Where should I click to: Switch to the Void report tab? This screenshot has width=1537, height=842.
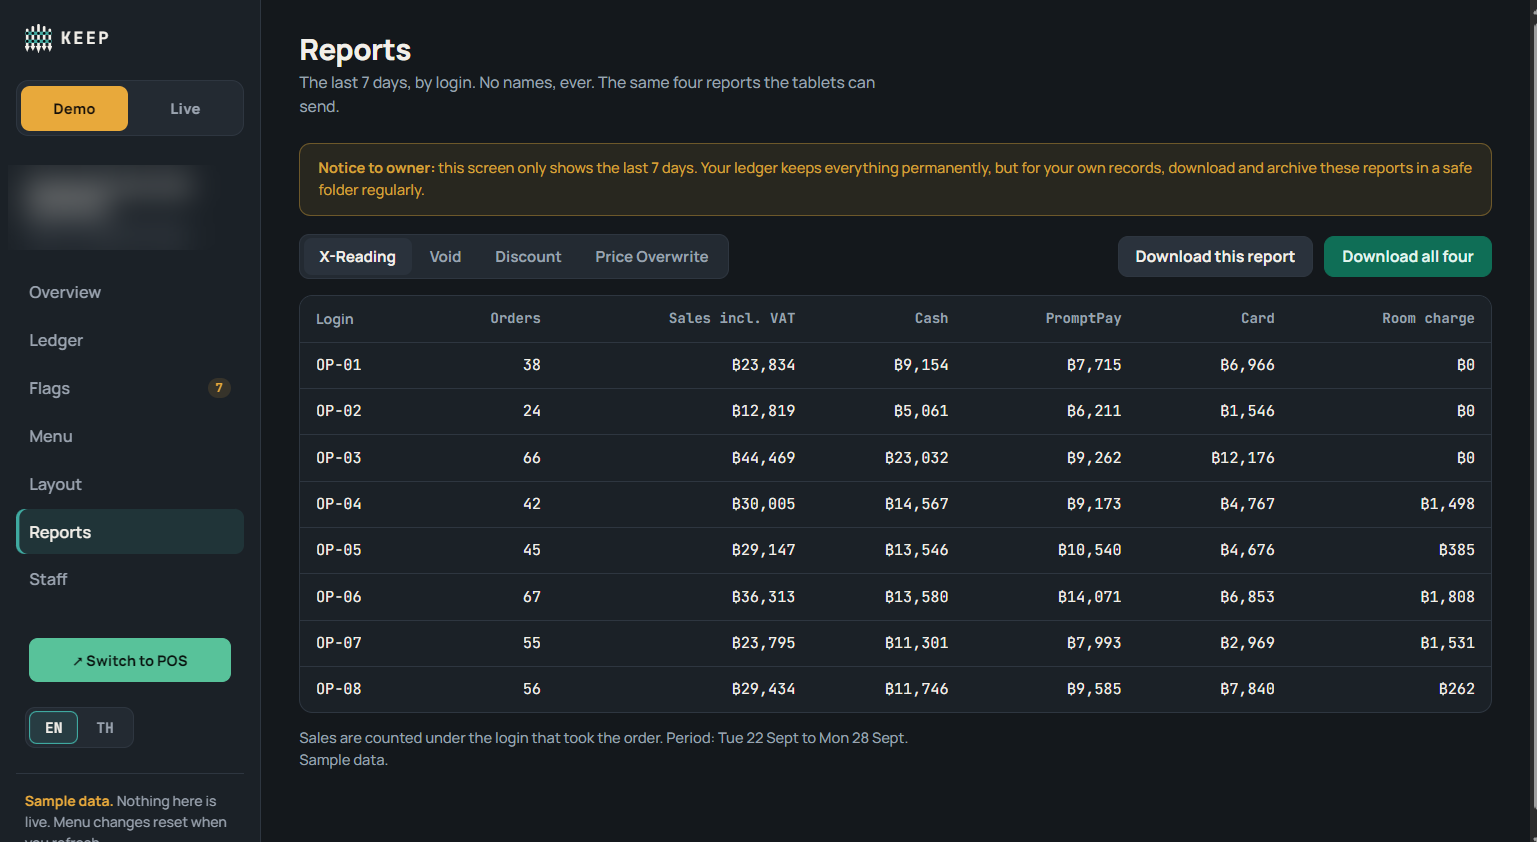[x=445, y=257]
